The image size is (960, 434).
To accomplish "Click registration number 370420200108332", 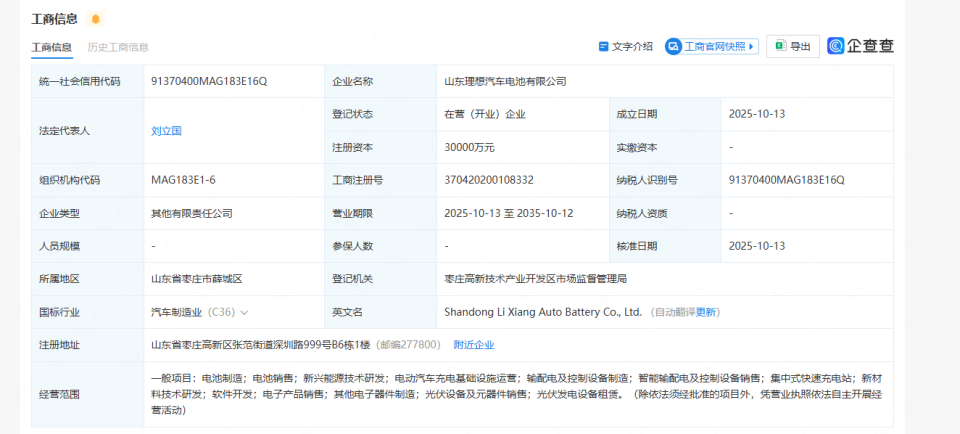I will tap(489, 180).
